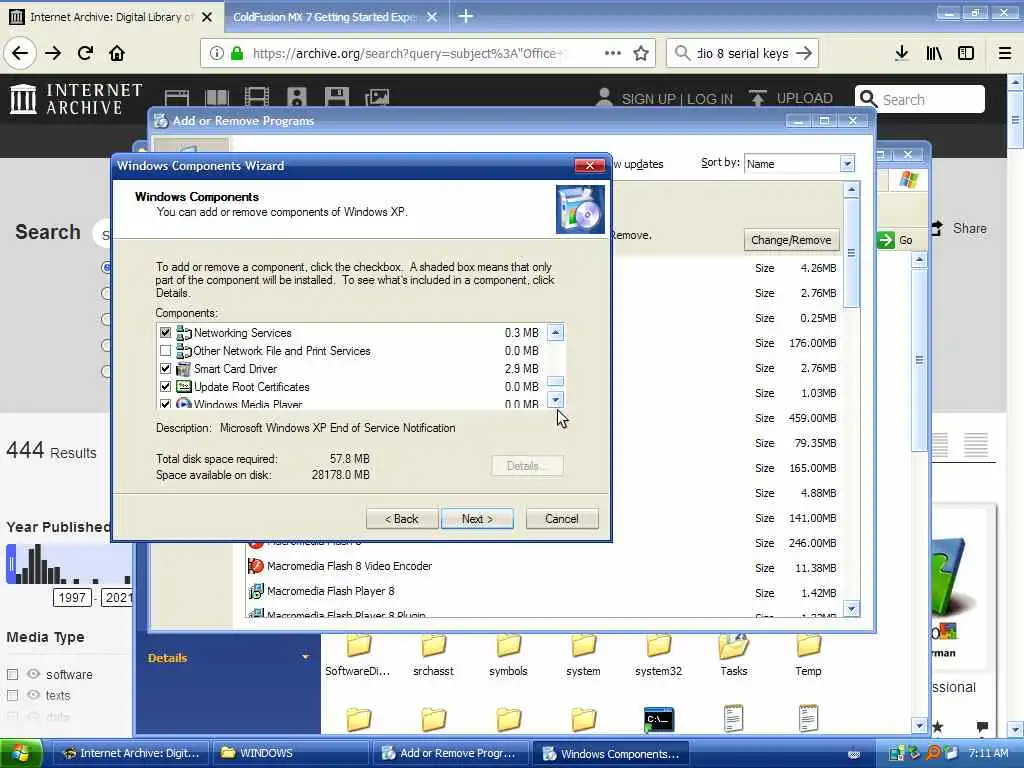Open the page actions three-dot menu
The width and height of the screenshot is (1024, 768).
(613, 54)
